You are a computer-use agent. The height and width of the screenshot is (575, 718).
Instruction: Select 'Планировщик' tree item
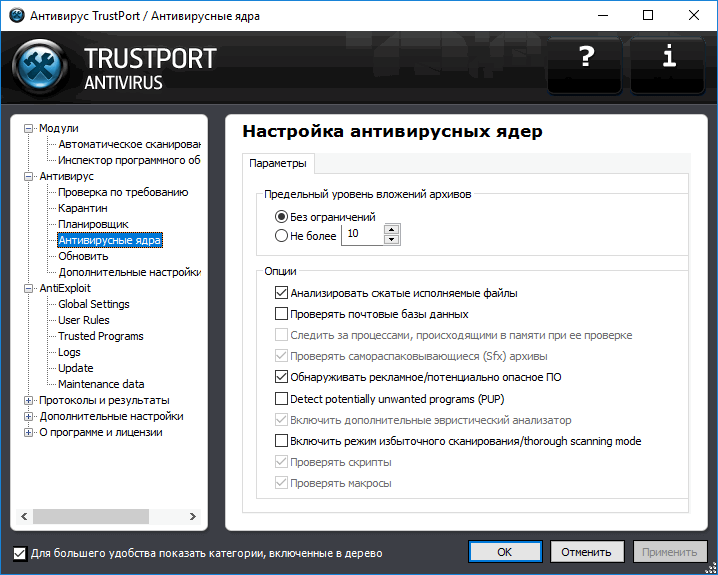(93, 224)
